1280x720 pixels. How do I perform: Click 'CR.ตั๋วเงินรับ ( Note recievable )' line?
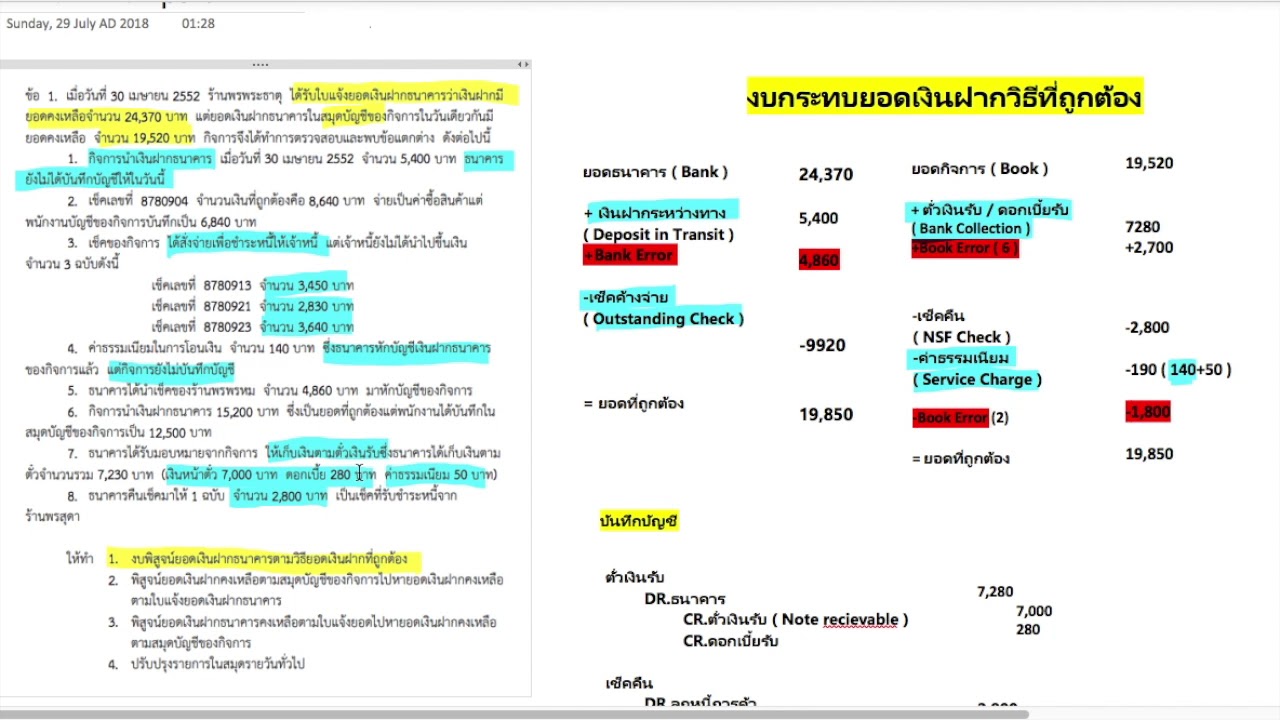pos(796,620)
